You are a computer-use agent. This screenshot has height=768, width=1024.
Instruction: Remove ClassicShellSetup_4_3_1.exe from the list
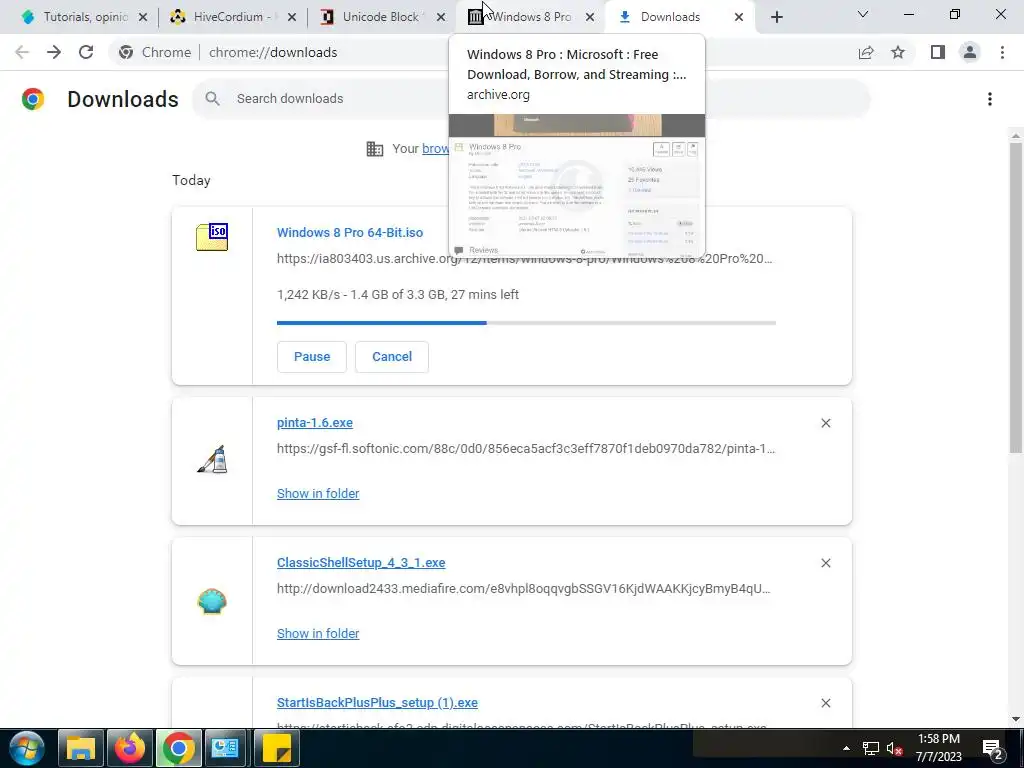[825, 563]
